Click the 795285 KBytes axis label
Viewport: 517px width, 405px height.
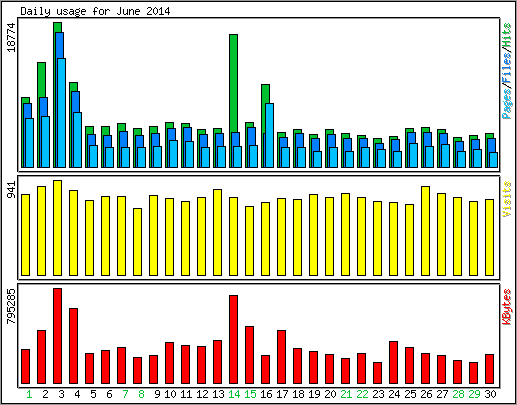(x=11, y=306)
